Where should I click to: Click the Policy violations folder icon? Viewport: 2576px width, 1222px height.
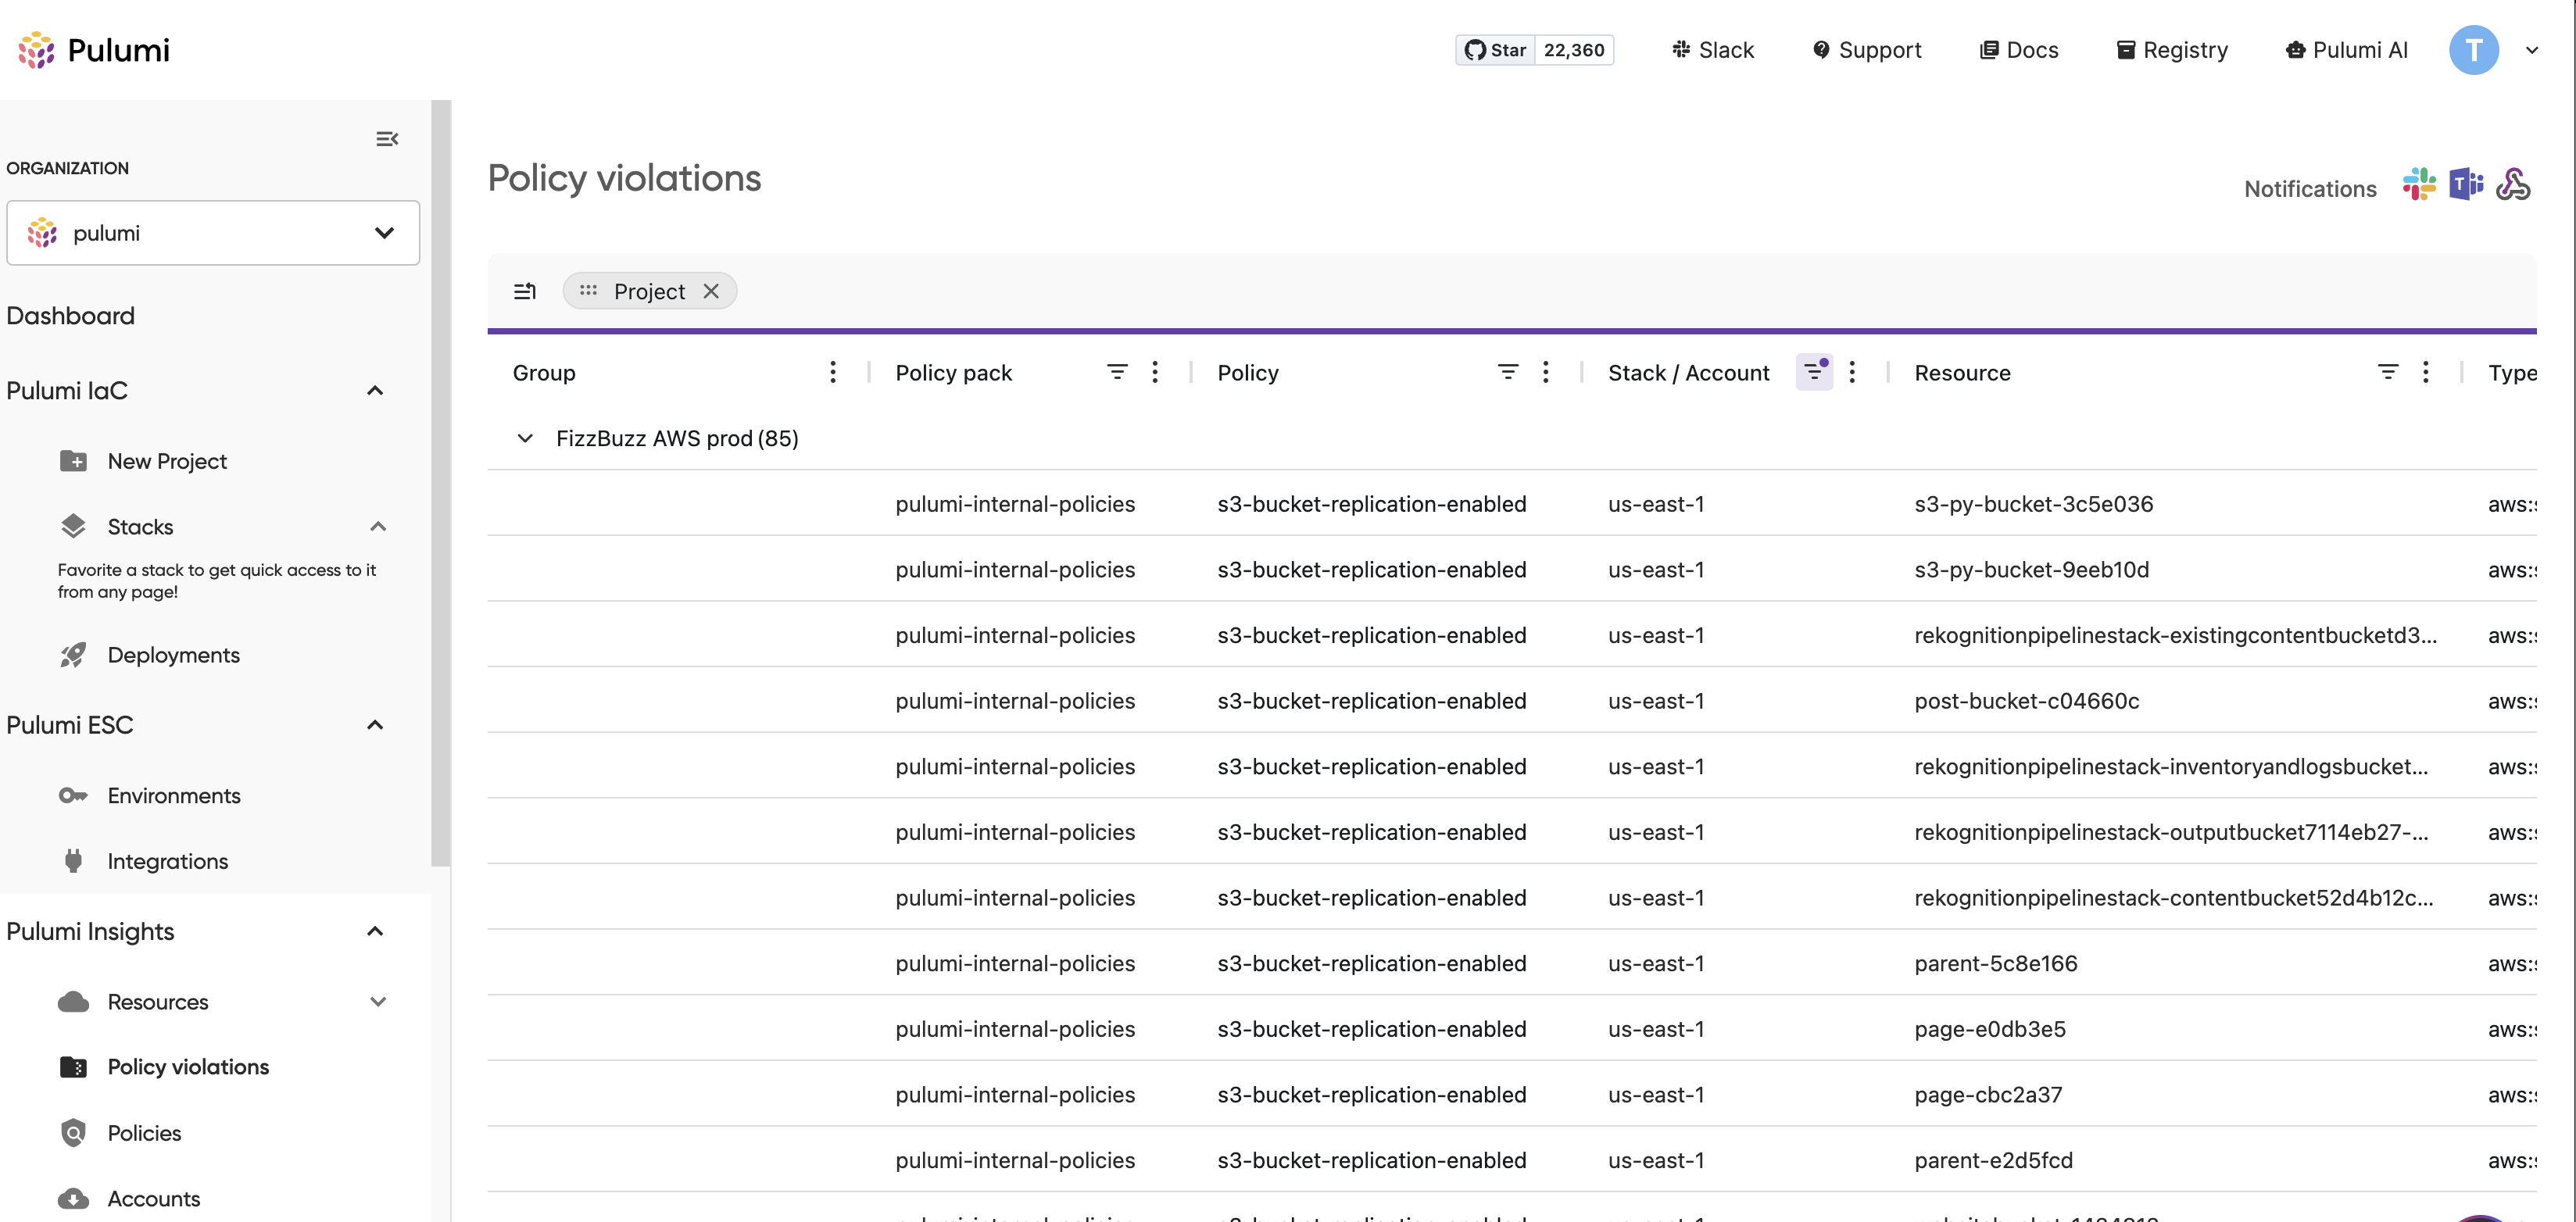click(x=73, y=1067)
